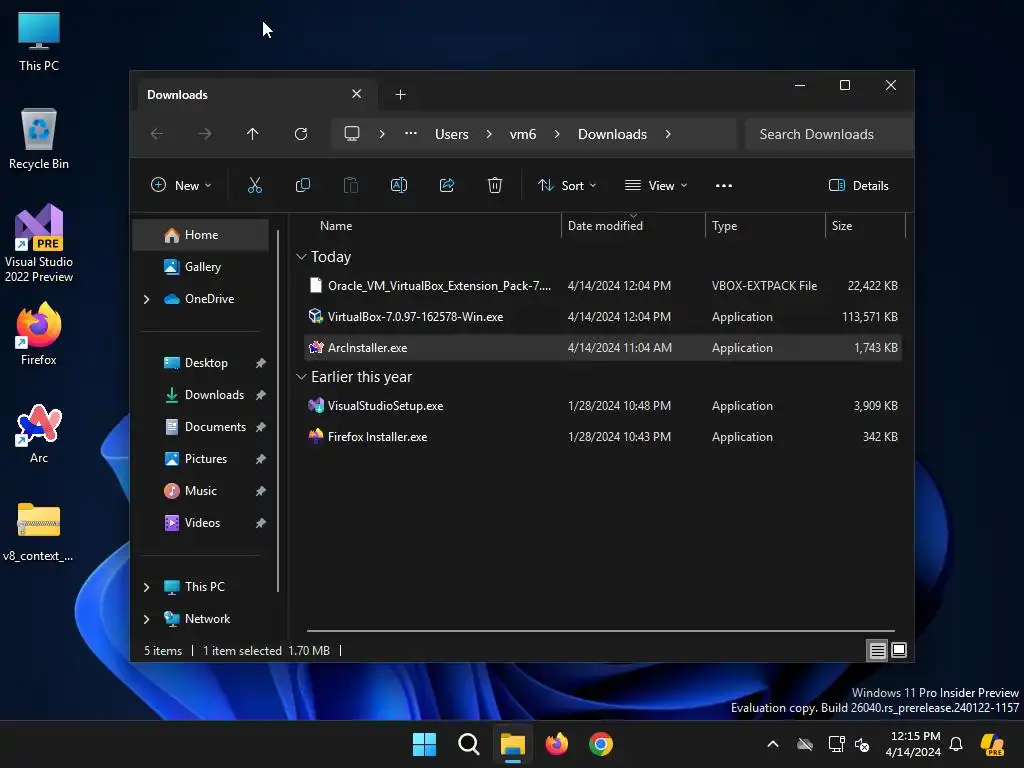Open Videos quick access folder
This screenshot has height=768, width=1024.
pos(200,522)
